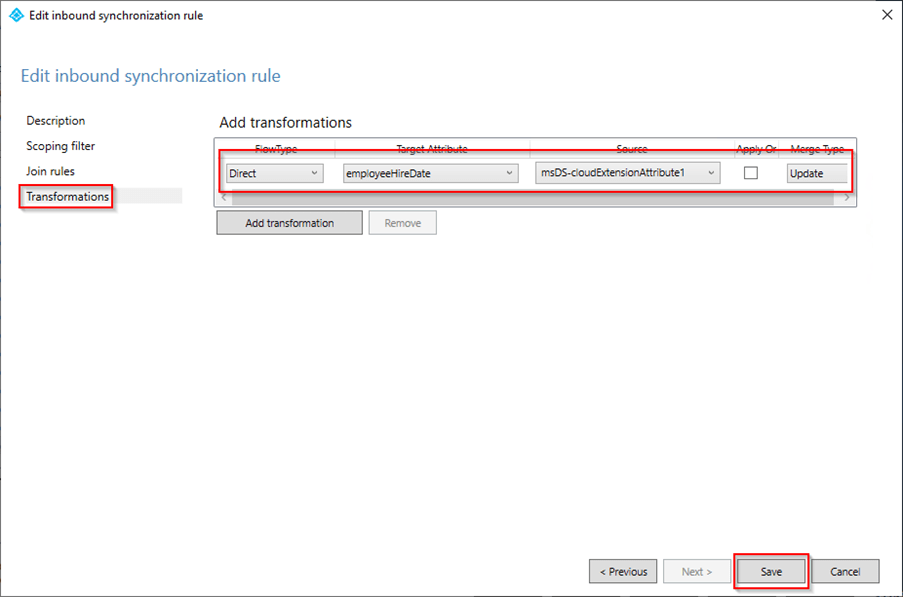The image size is (903, 597).
Task: Click the Cancel button
Action: (x=845, y=571)
